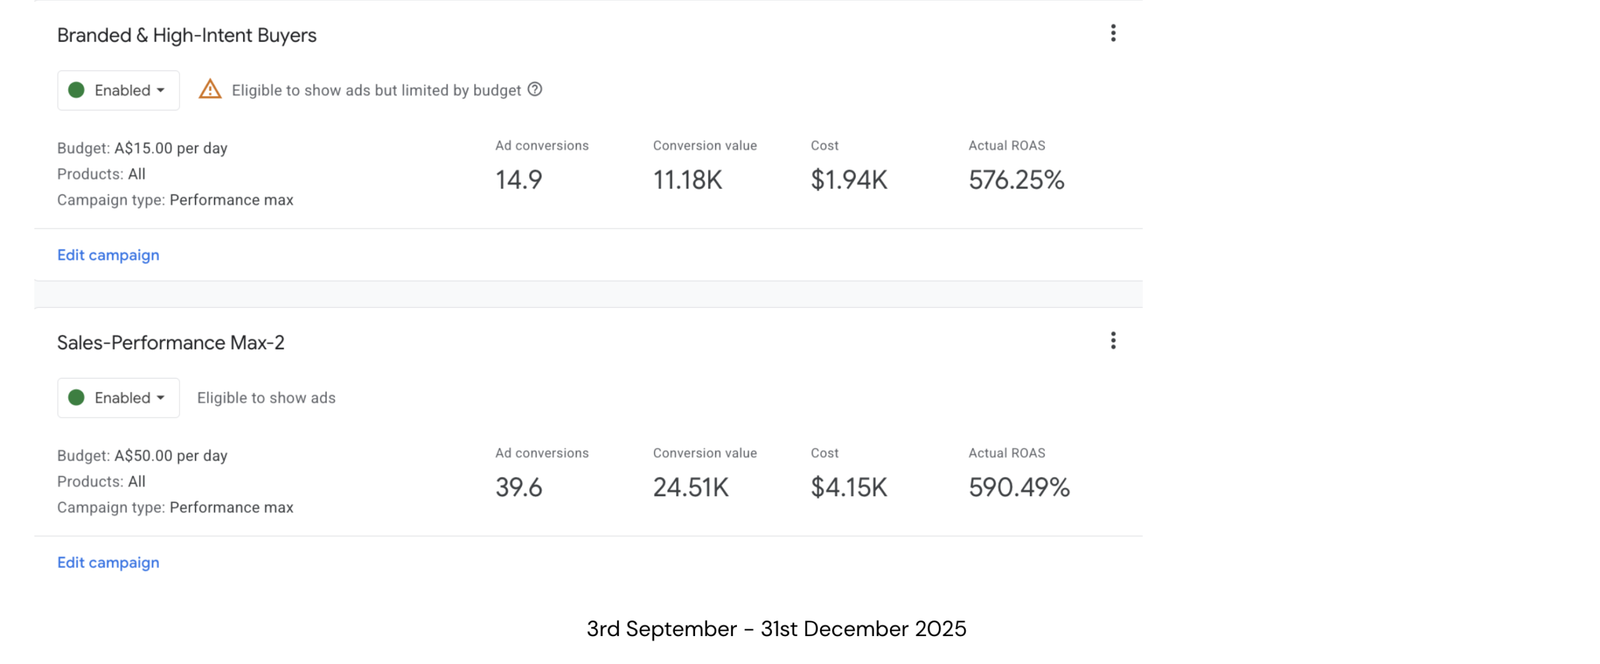The height and width of the screenshot is (664, 1600).
Task: Click the Sales-Performance Max-2 campaign title
Action: tap(171, 343)
